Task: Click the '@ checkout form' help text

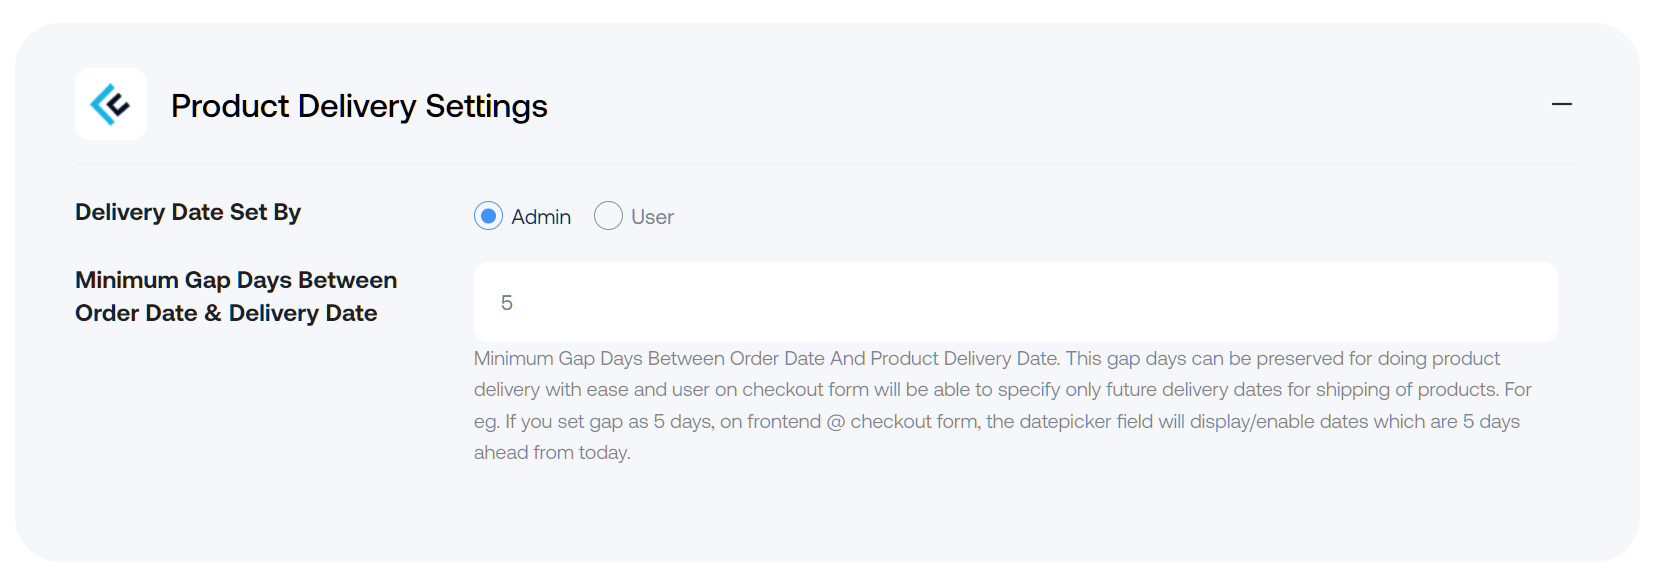Action: 902,422
